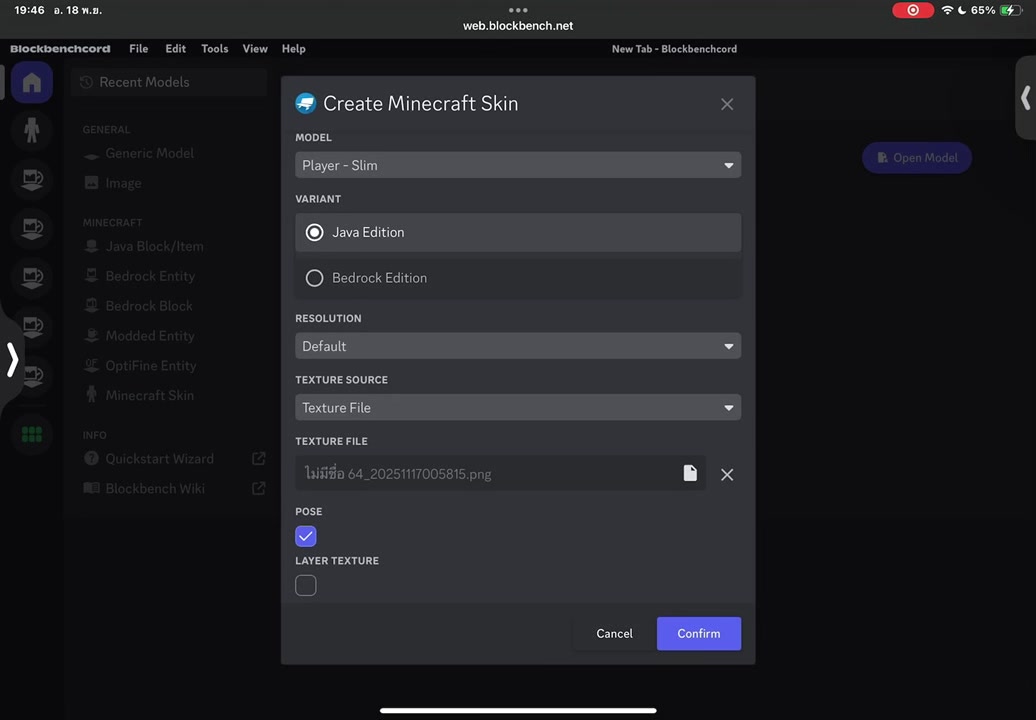Close the Create Minecraft Skin dialog
Image resolution: width=1036 pixels, height=720 pixels.
pyautogui.click(x=727, y=104)
